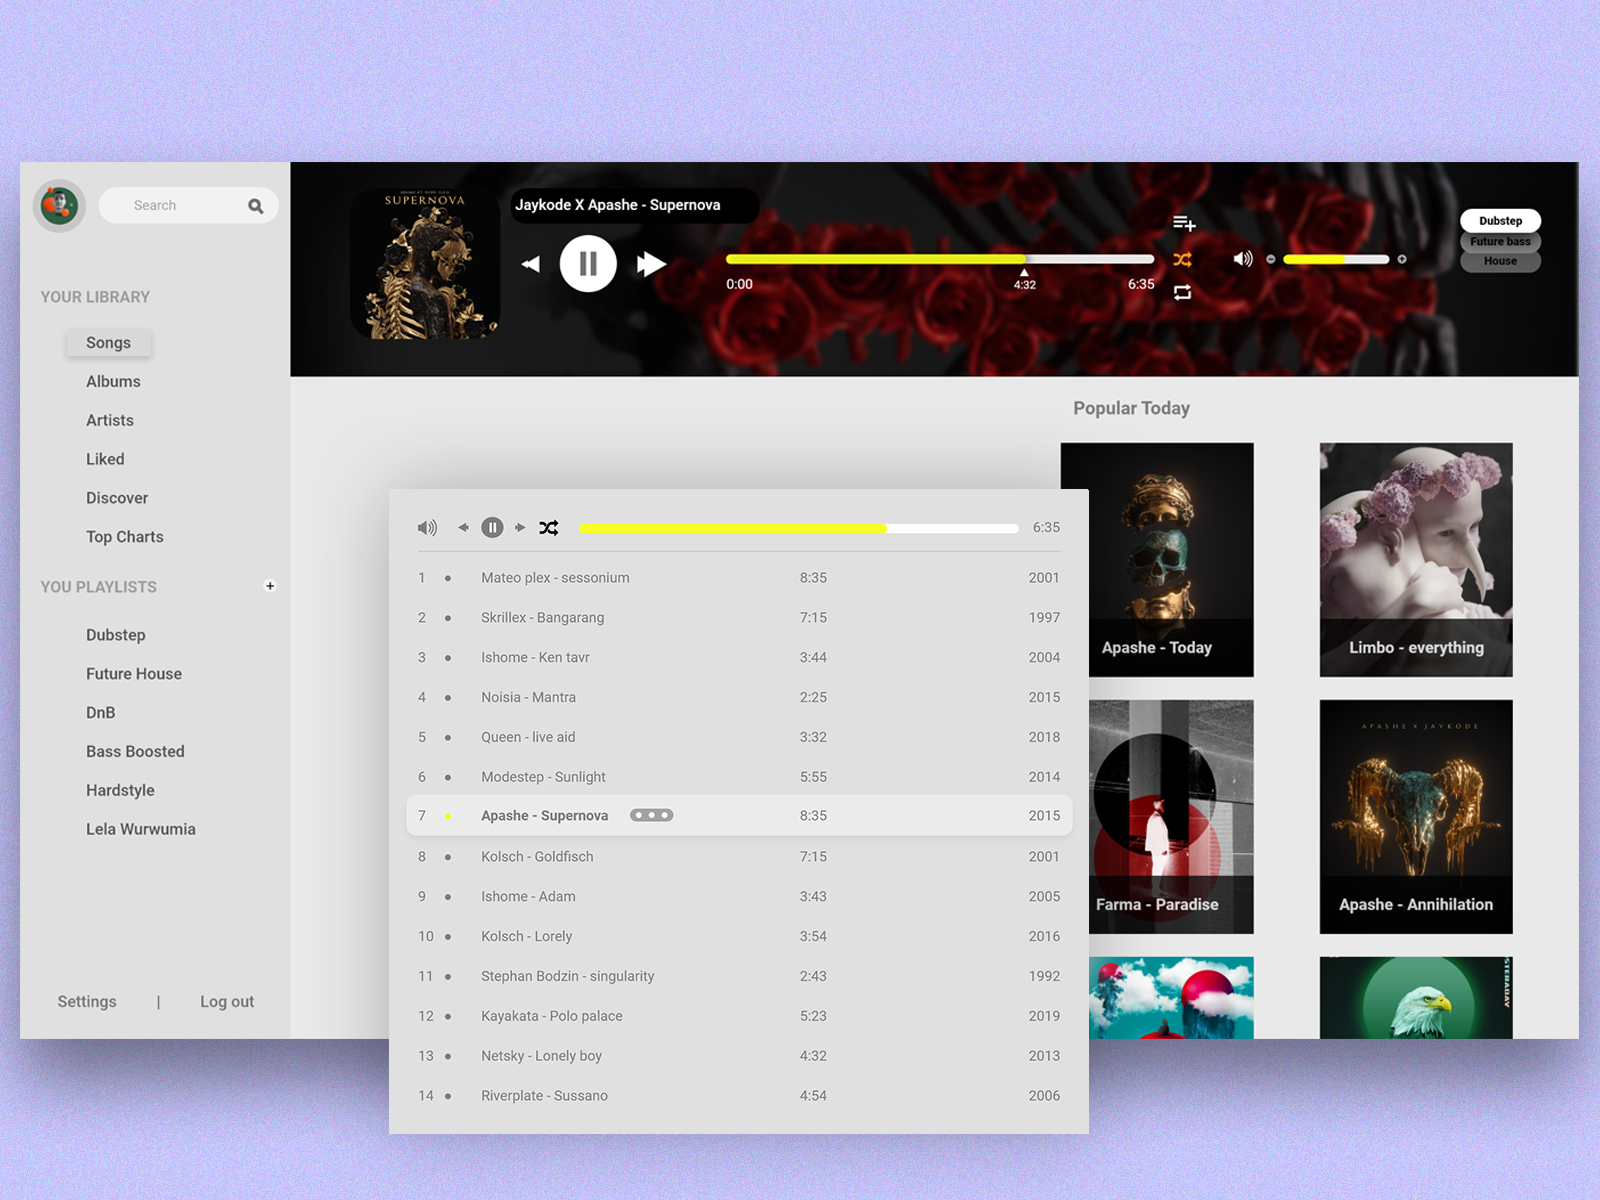Viewport: 1600px width, 1200px height.
Task: Select the Future bass genre tag
Action: coord(1500,242)
